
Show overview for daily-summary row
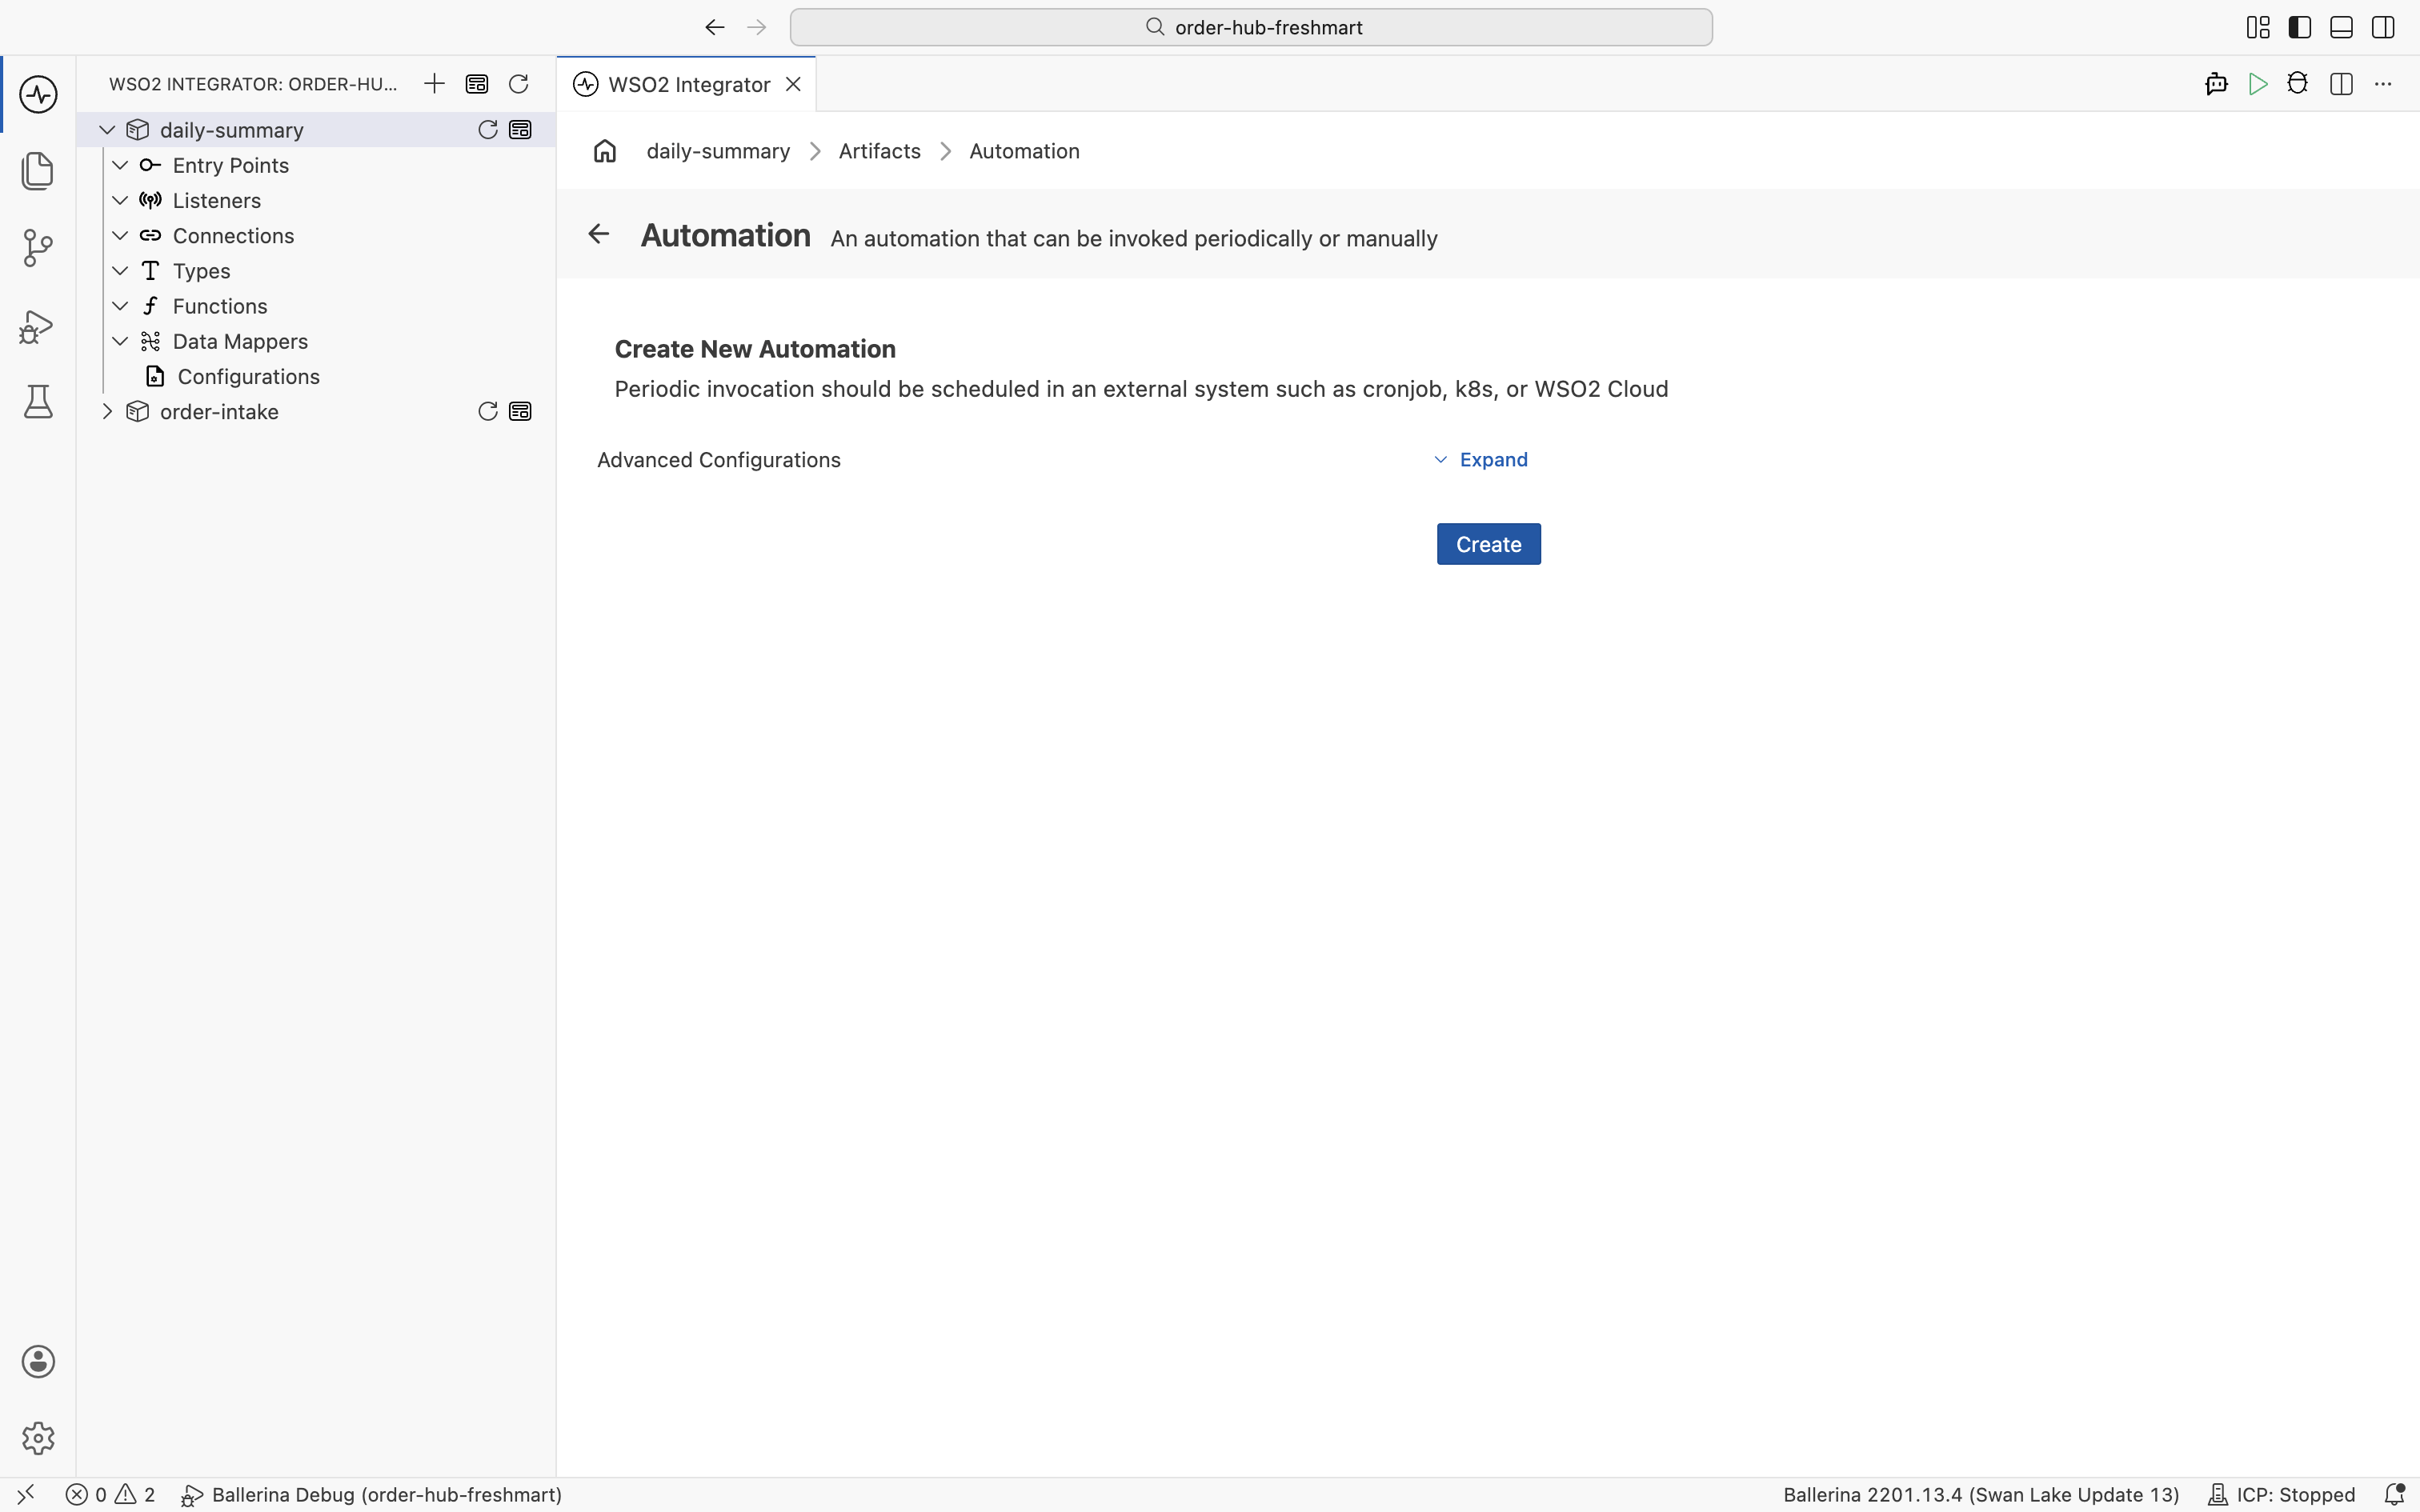520,130
